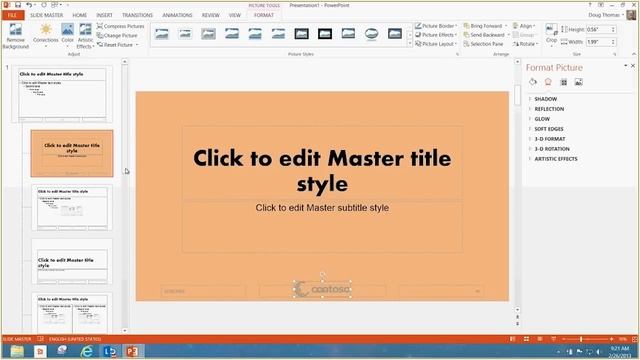Viewport: 640px width, 360px height.
Task: Expand the 3-D FORMAT section
Action: tap(549, 139)
